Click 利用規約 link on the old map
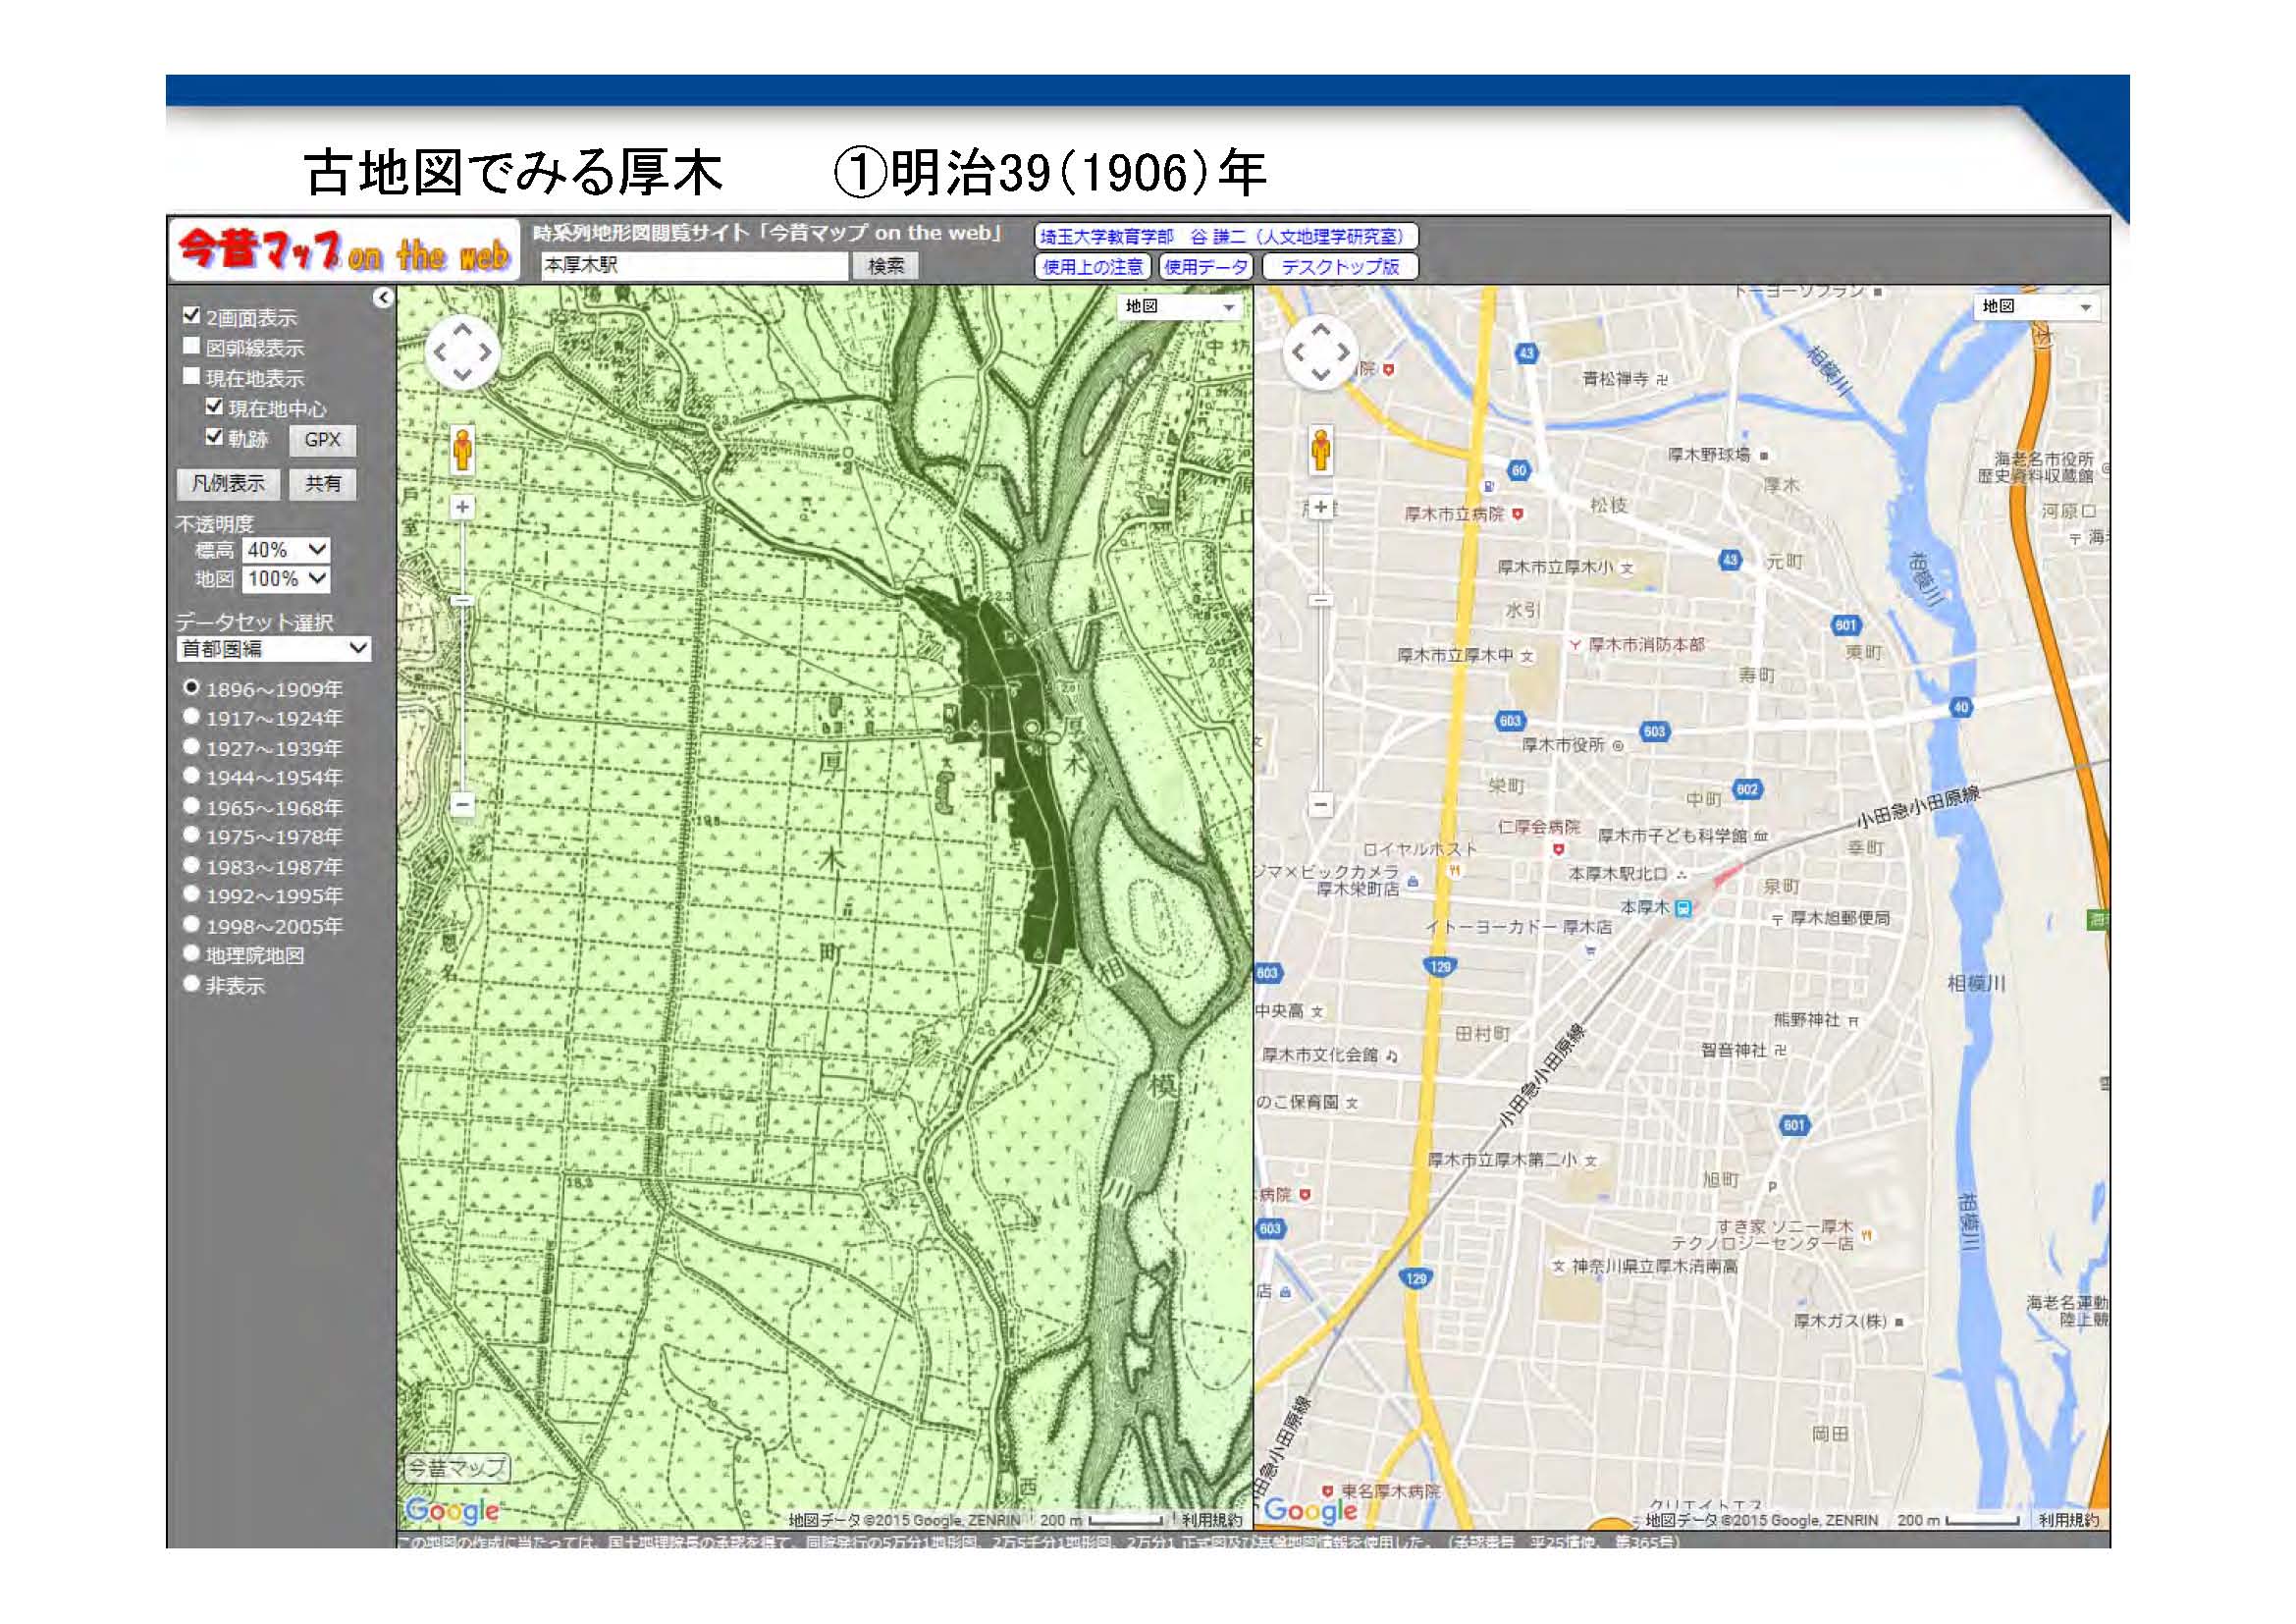 point(1212,1520)
